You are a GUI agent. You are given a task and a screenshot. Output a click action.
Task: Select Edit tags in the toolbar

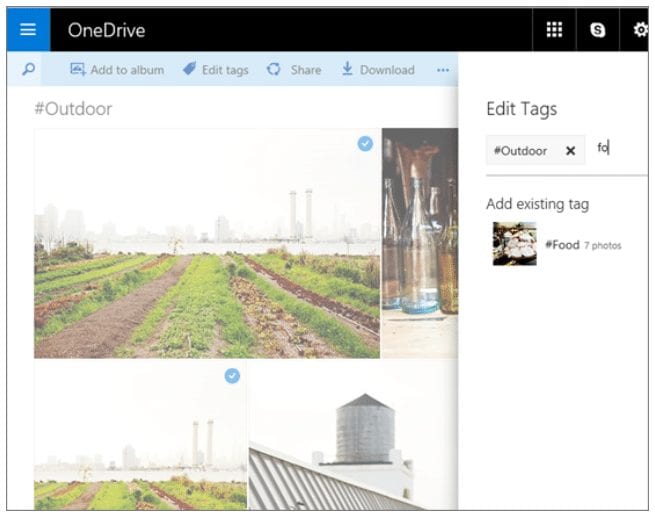click(x=215, y=70)
